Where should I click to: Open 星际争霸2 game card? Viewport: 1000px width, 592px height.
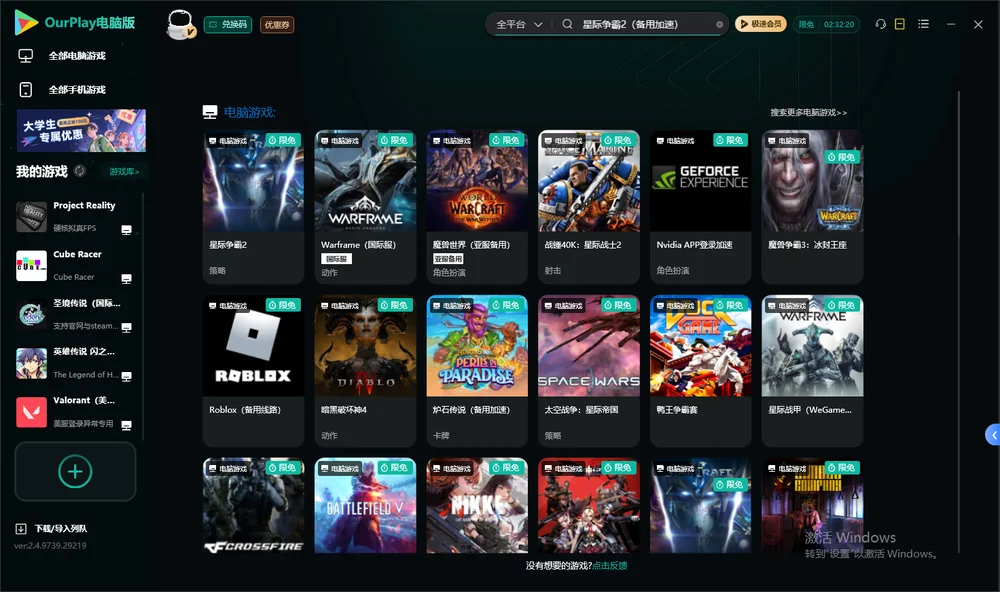[x=253, y=207]
